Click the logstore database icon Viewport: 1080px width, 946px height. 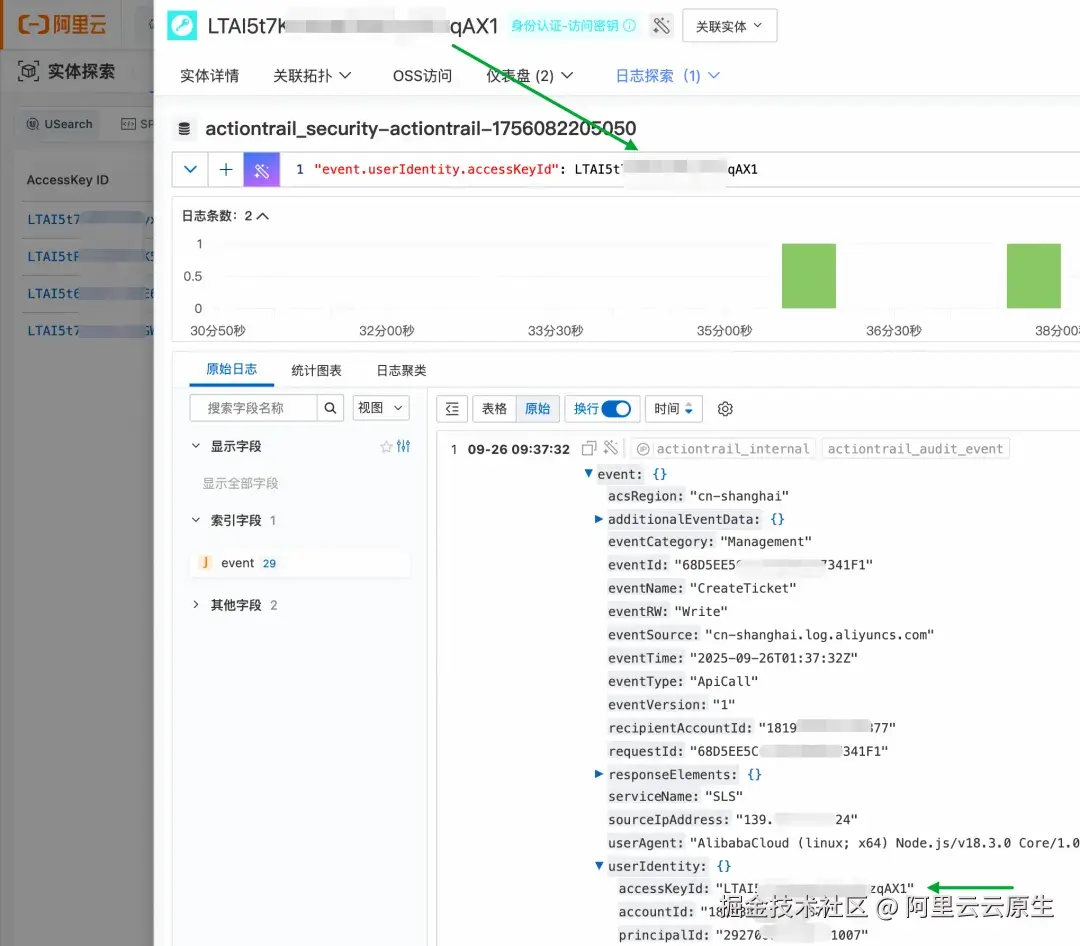[x=184, y=129]
